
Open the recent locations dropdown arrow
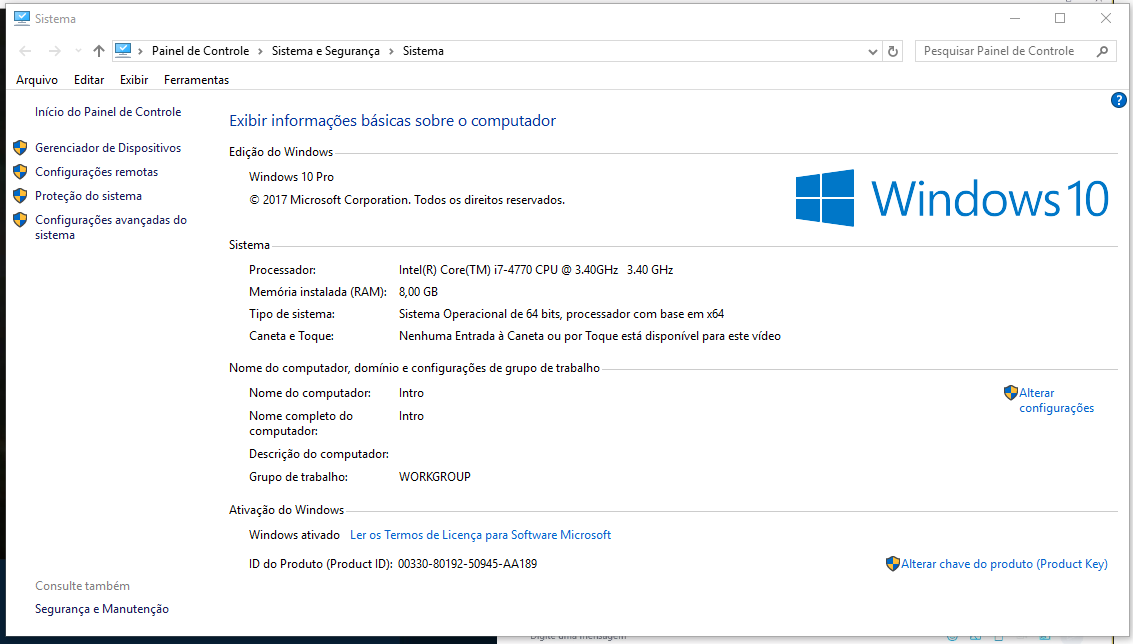(78, 51)
